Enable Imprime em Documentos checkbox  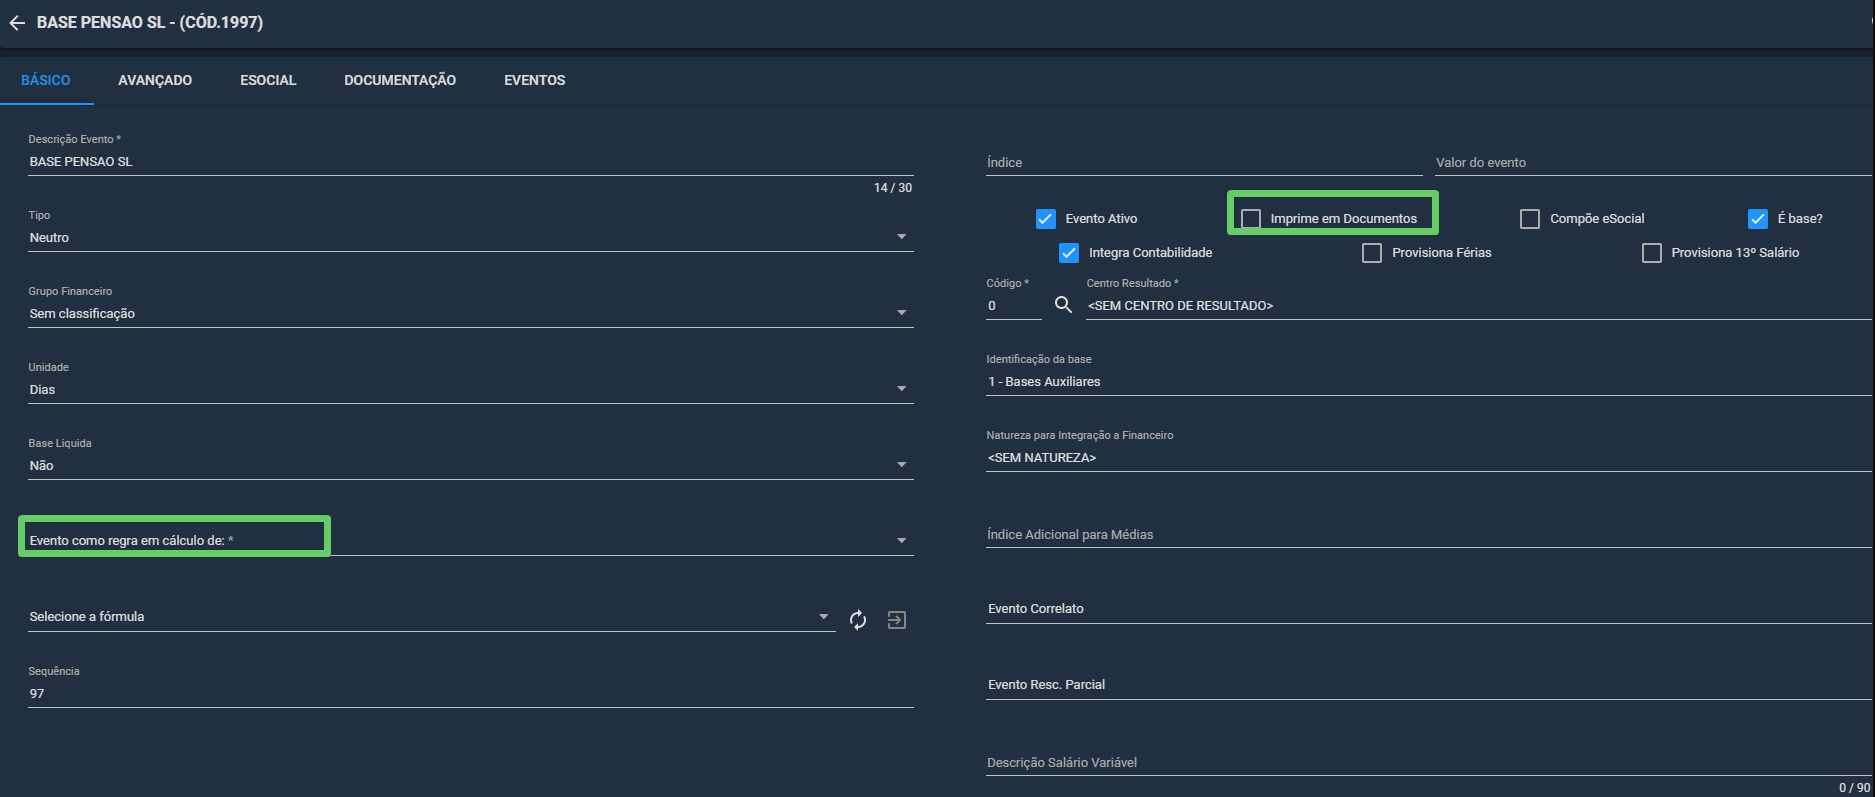click(x=1251, y=219)
